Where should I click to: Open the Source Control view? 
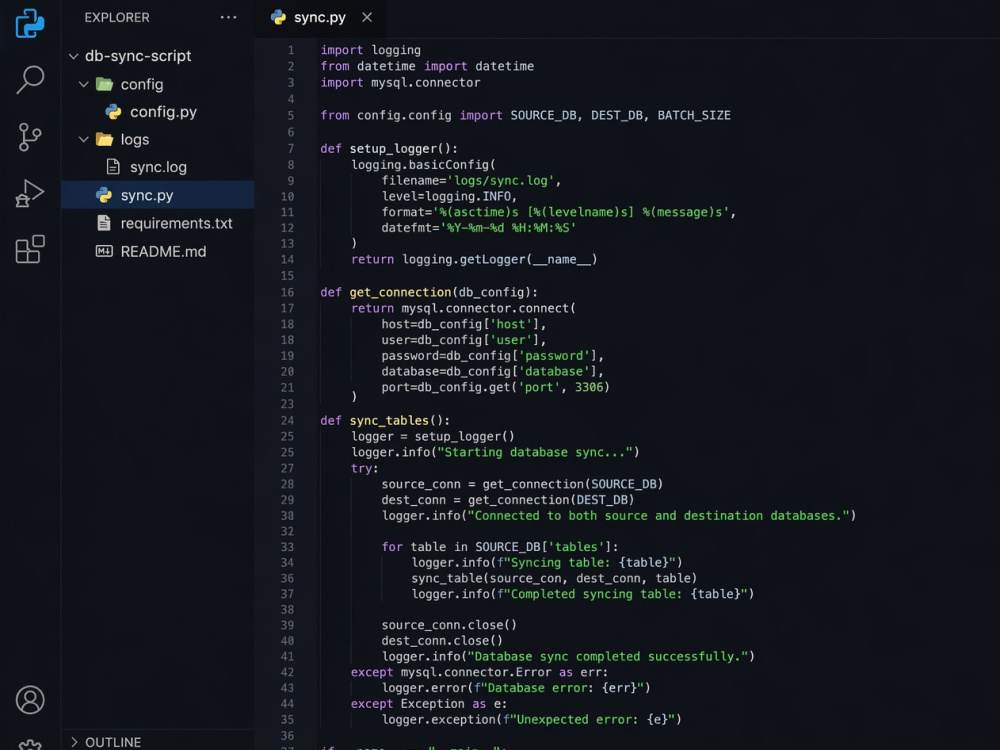click(x=29, y=137)
